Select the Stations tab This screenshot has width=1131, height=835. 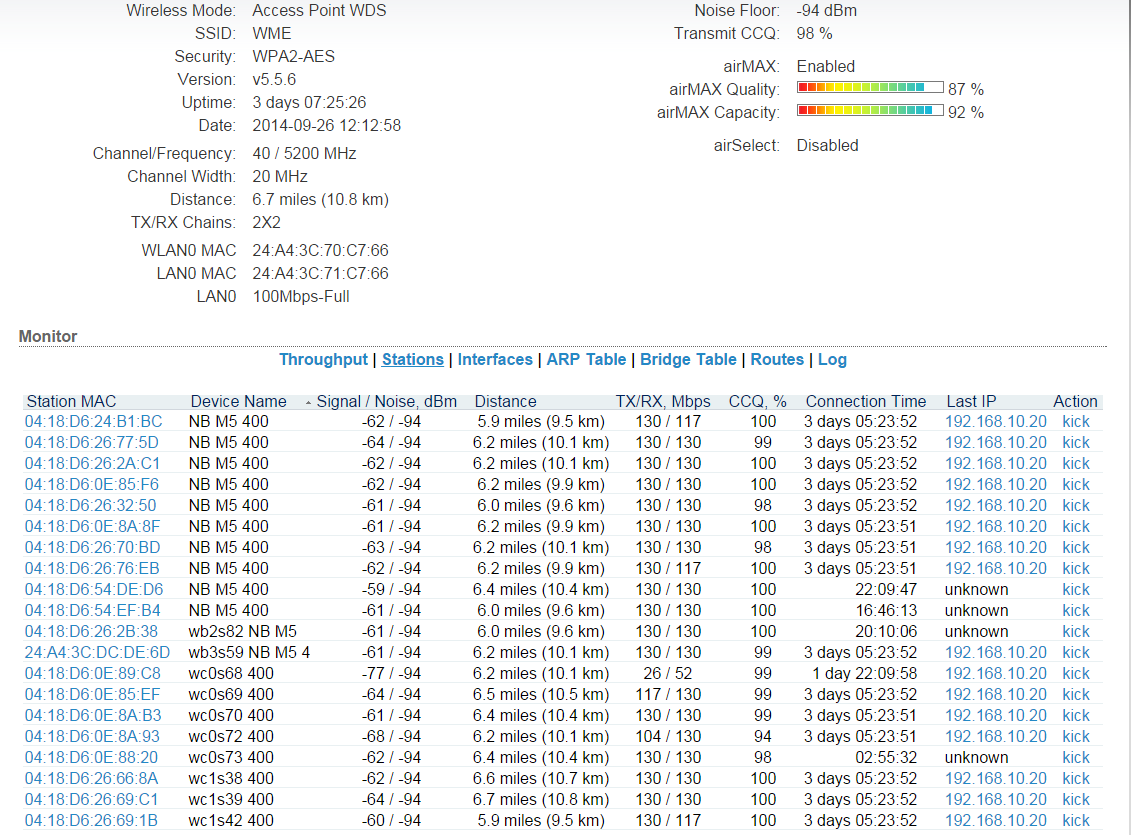[x=413, y=360]
